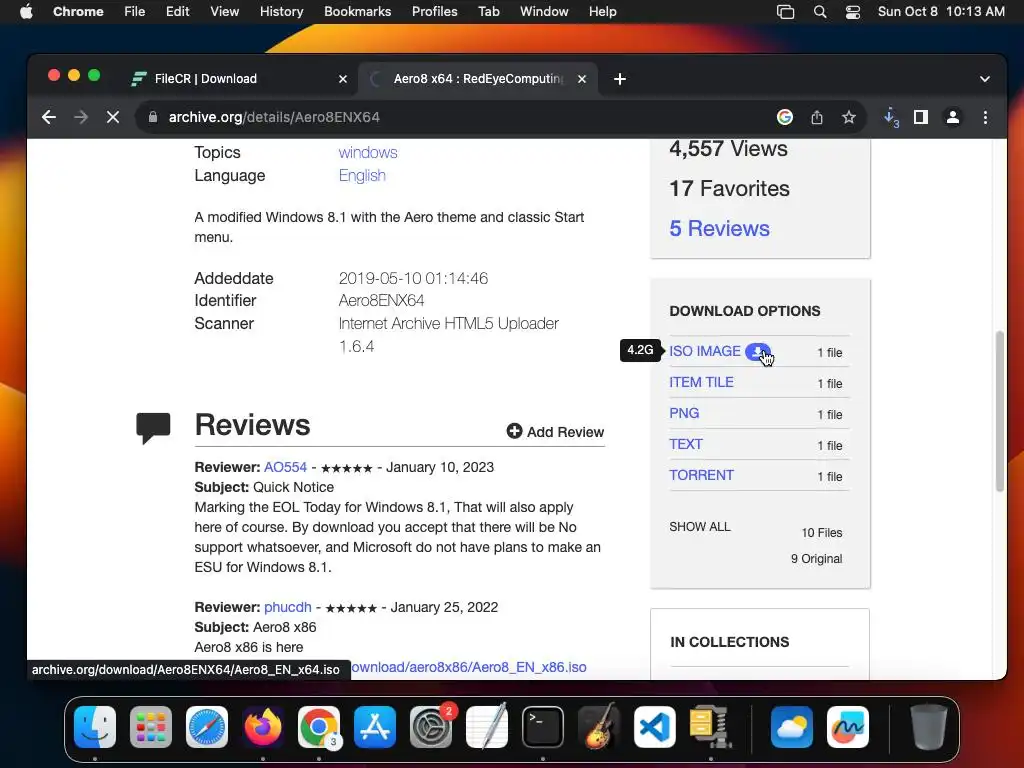Open the Window menu

click(x=544, y=12)
